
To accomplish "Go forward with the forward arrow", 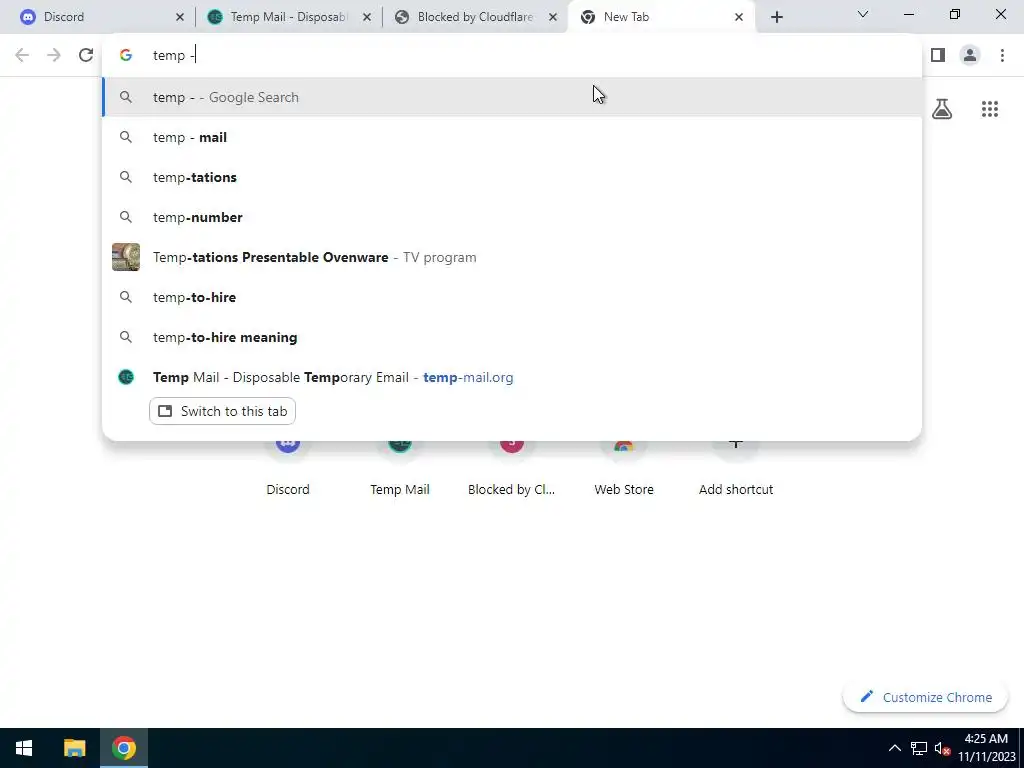I will (x=54, y=55).
